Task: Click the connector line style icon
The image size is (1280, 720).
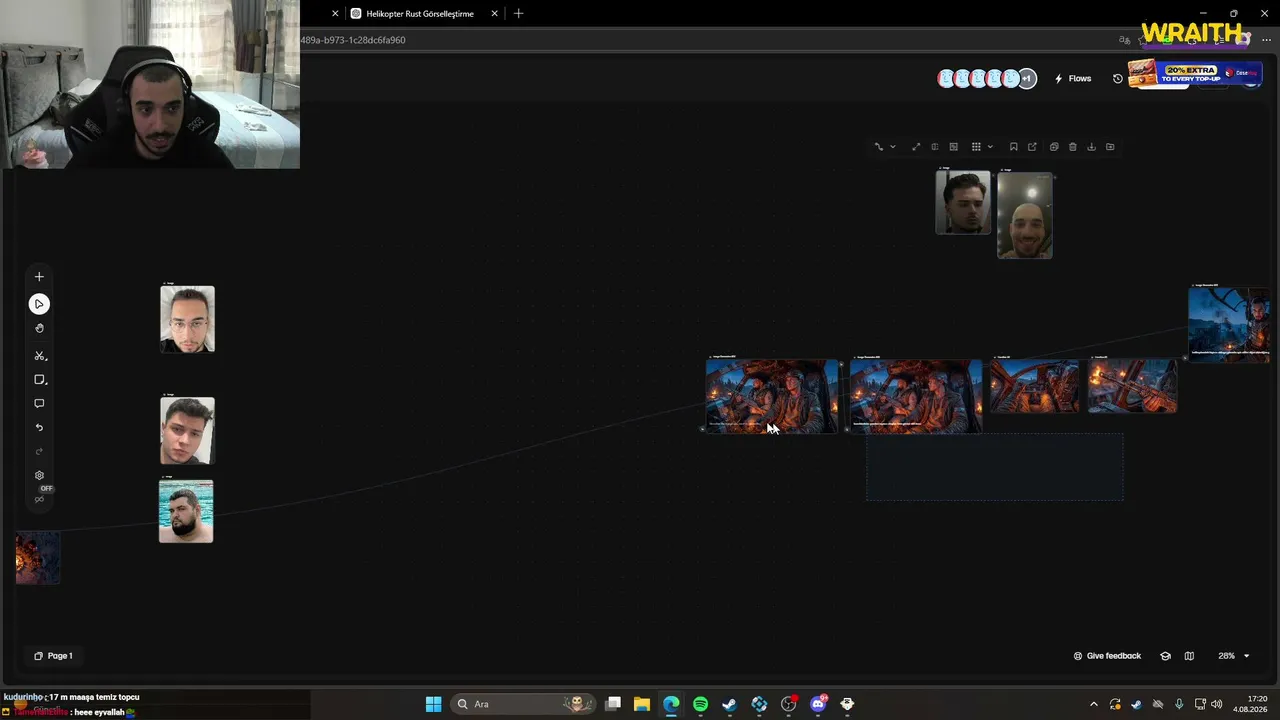Action: coord(878,147)
